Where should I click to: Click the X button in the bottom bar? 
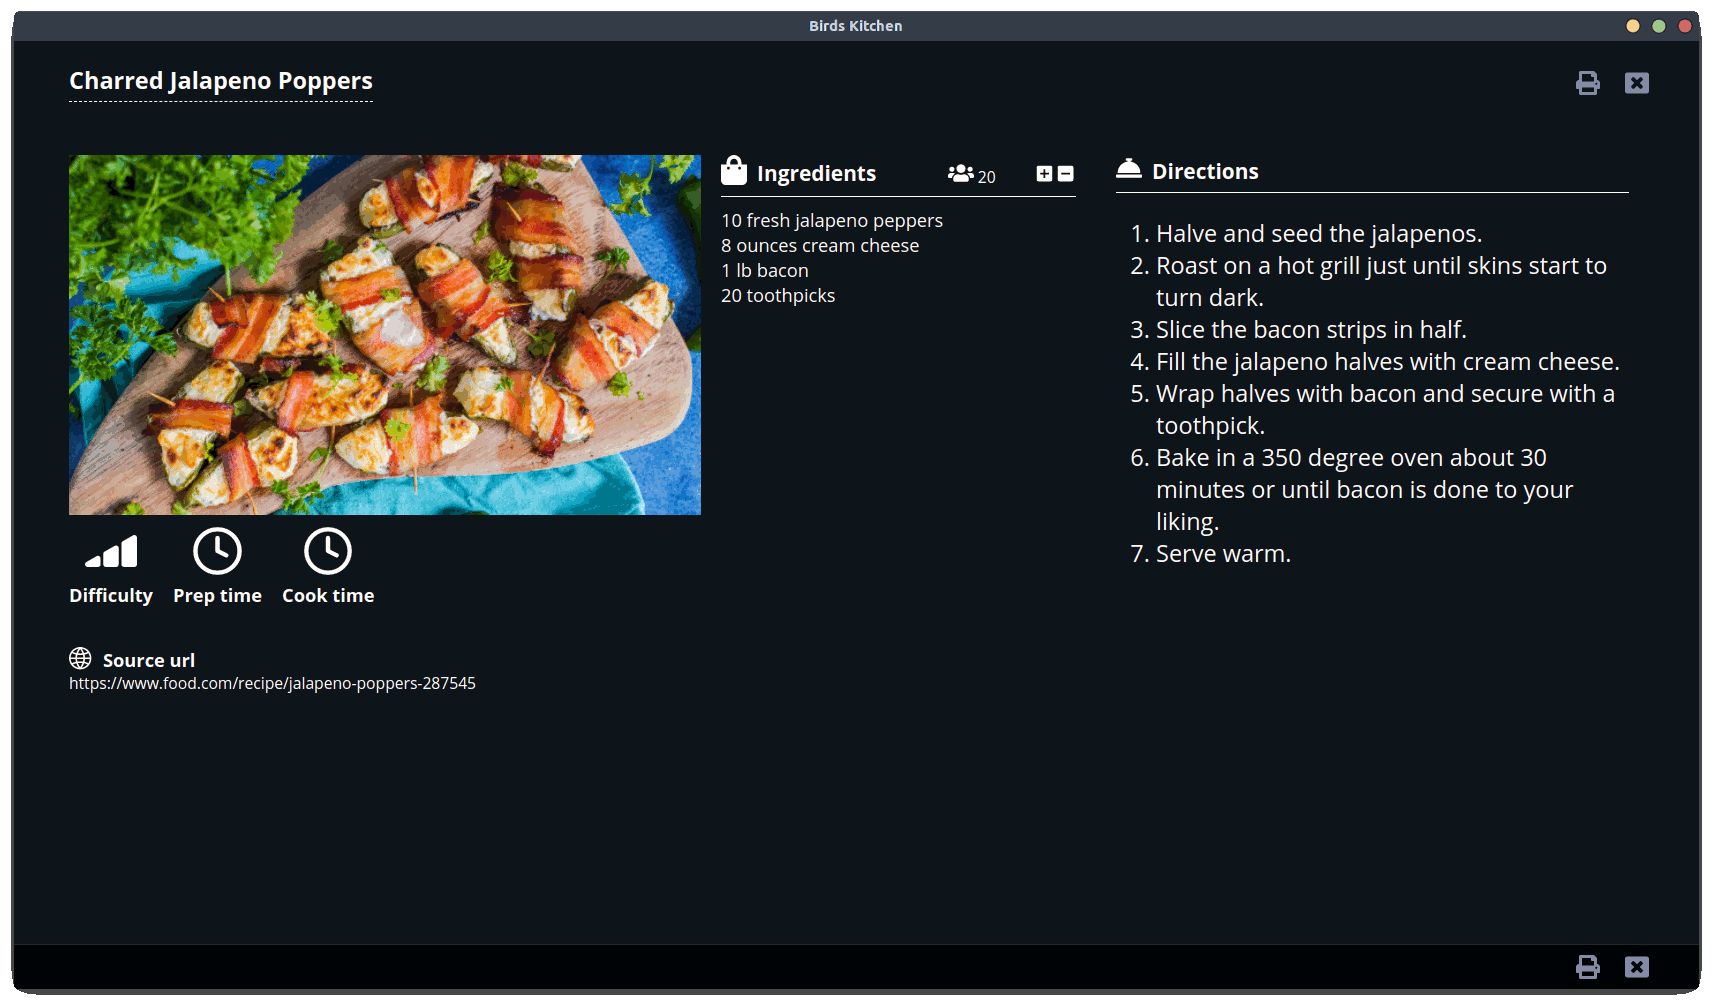(1637, 967)
